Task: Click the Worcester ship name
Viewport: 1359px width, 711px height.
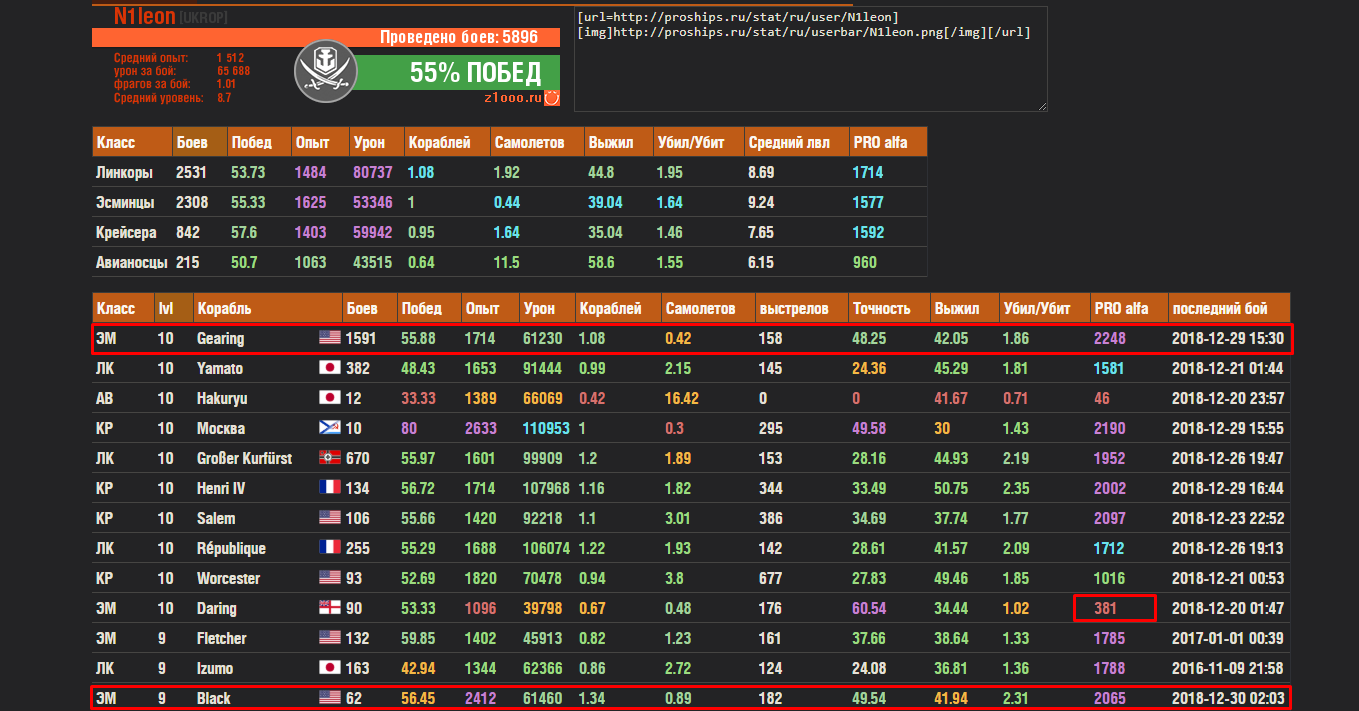Action: (x=228, y=578)
